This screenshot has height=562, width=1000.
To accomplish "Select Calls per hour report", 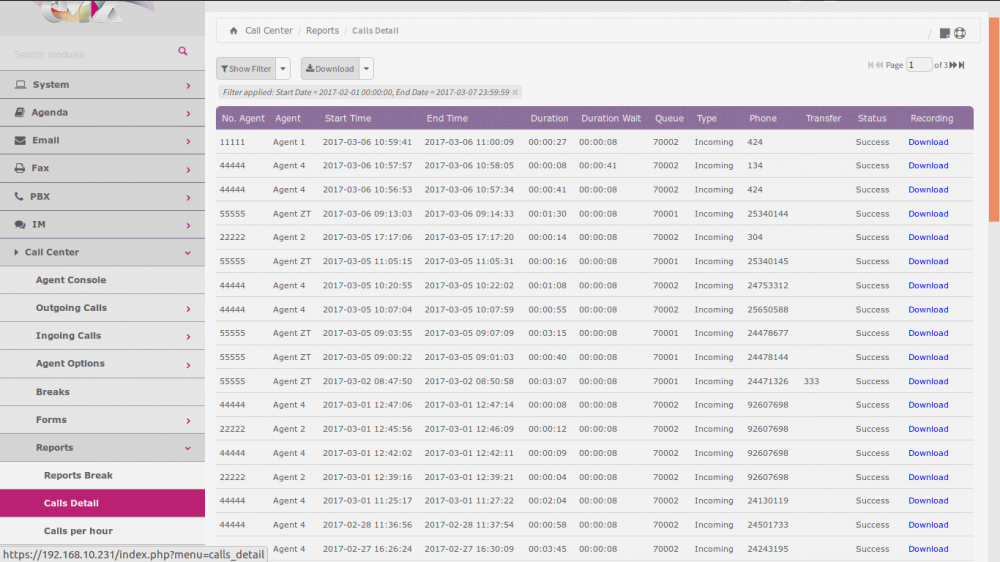I will (x=78, y=531).
